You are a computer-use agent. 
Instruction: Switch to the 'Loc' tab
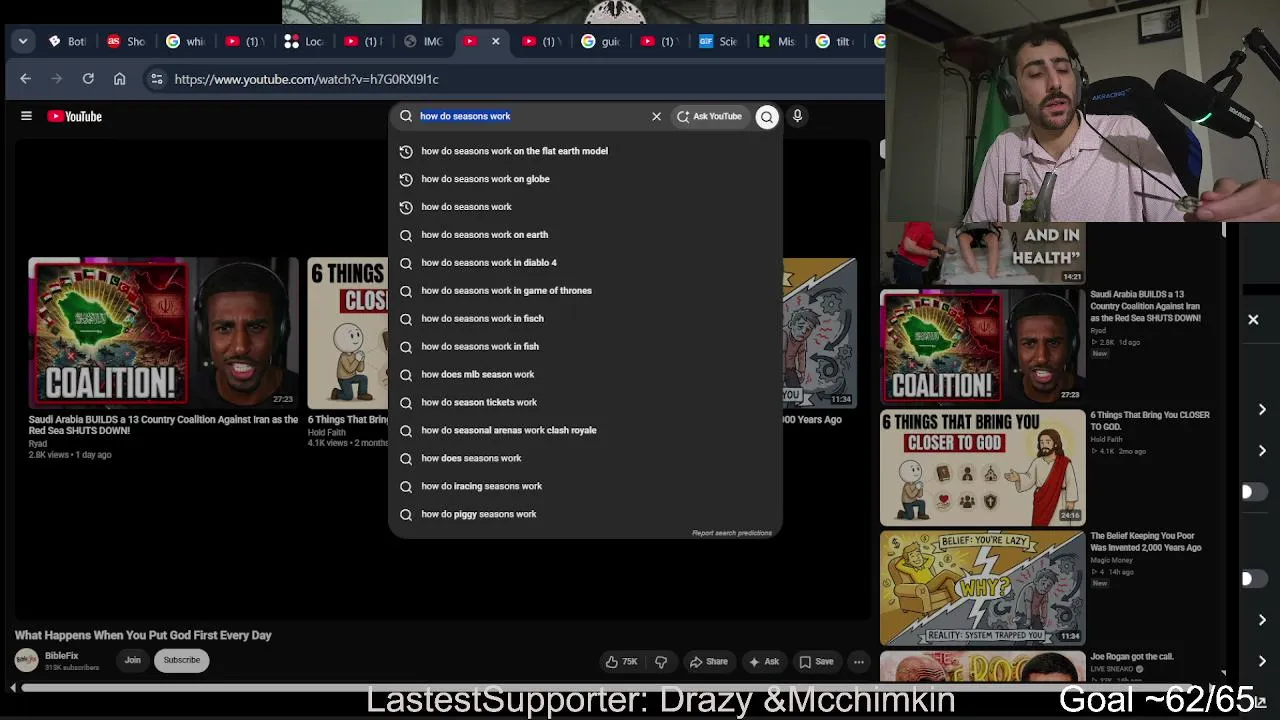(304, 41)
